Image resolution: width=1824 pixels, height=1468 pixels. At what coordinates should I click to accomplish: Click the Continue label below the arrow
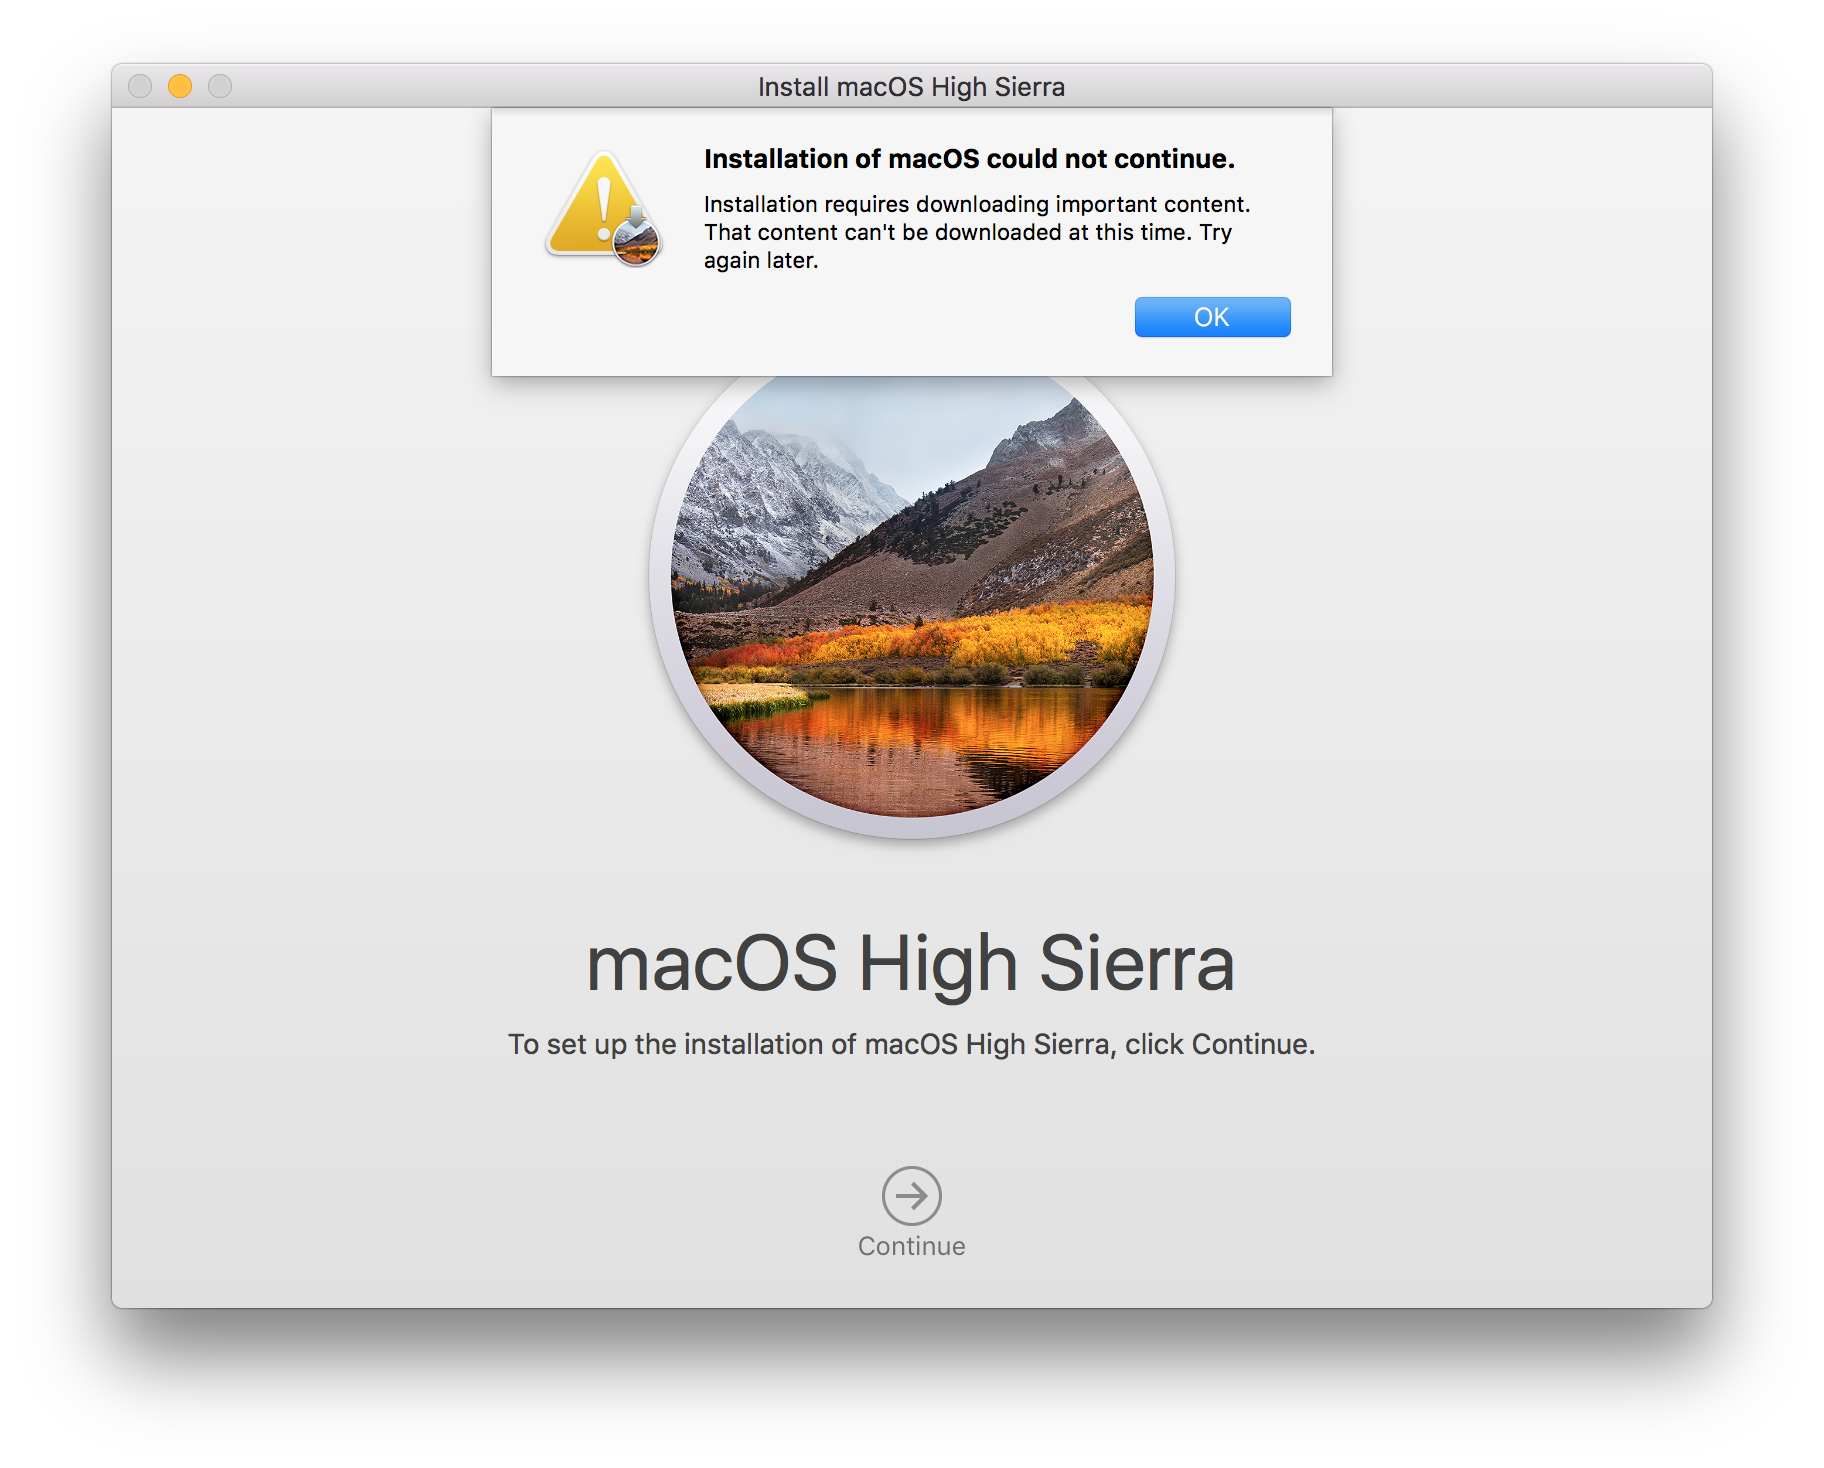[911, 1246]
